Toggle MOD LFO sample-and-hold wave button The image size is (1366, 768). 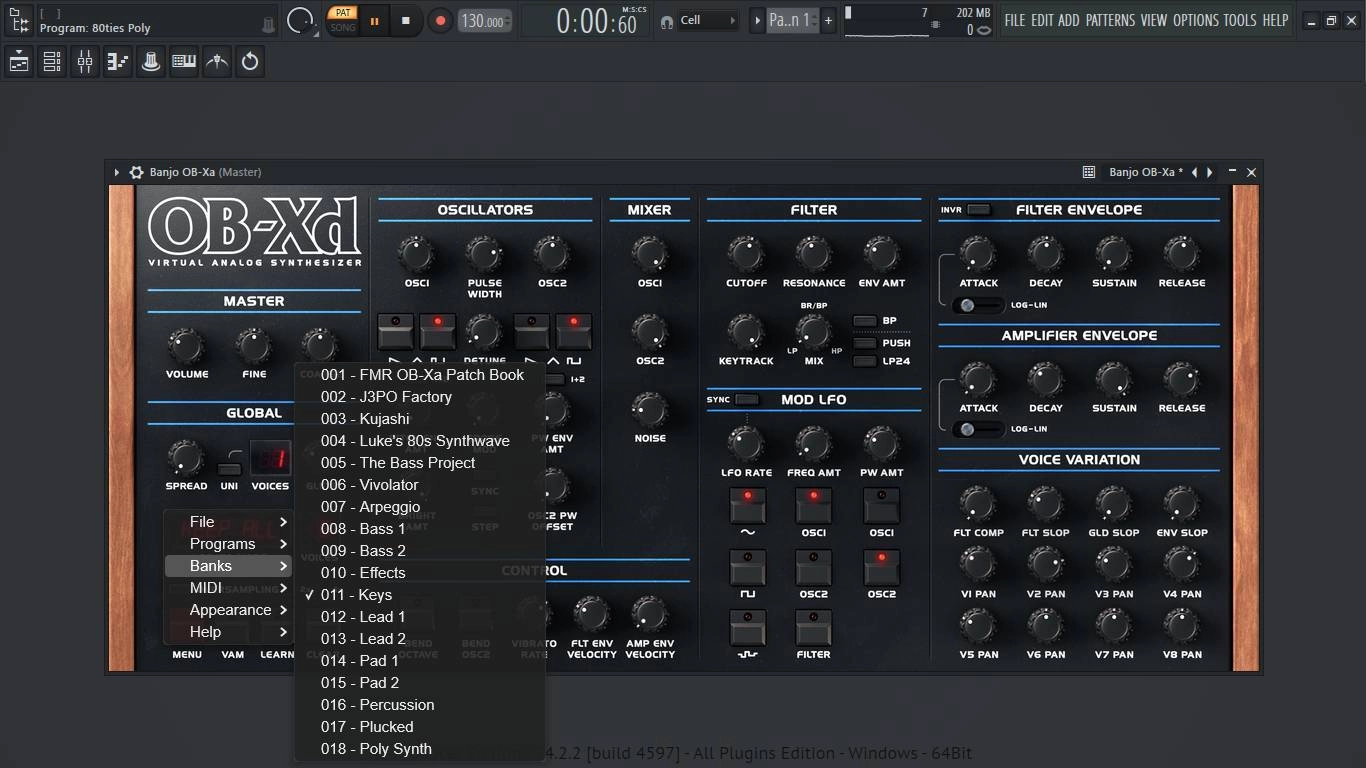(x=747, y=628)
